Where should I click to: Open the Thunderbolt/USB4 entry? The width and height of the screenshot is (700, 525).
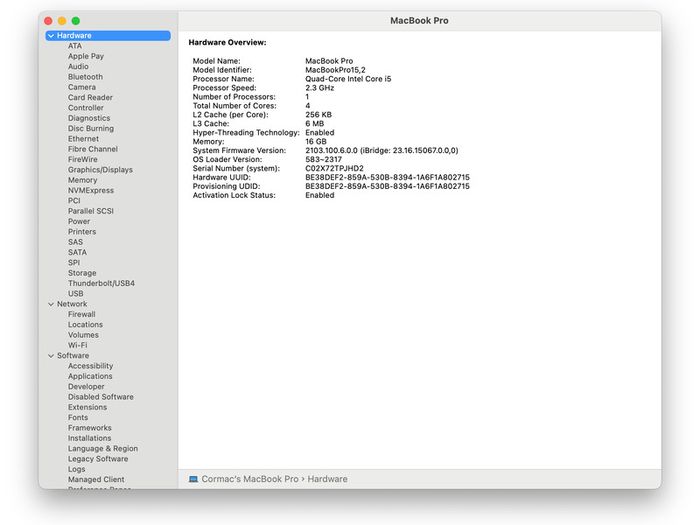pos(101,283)
